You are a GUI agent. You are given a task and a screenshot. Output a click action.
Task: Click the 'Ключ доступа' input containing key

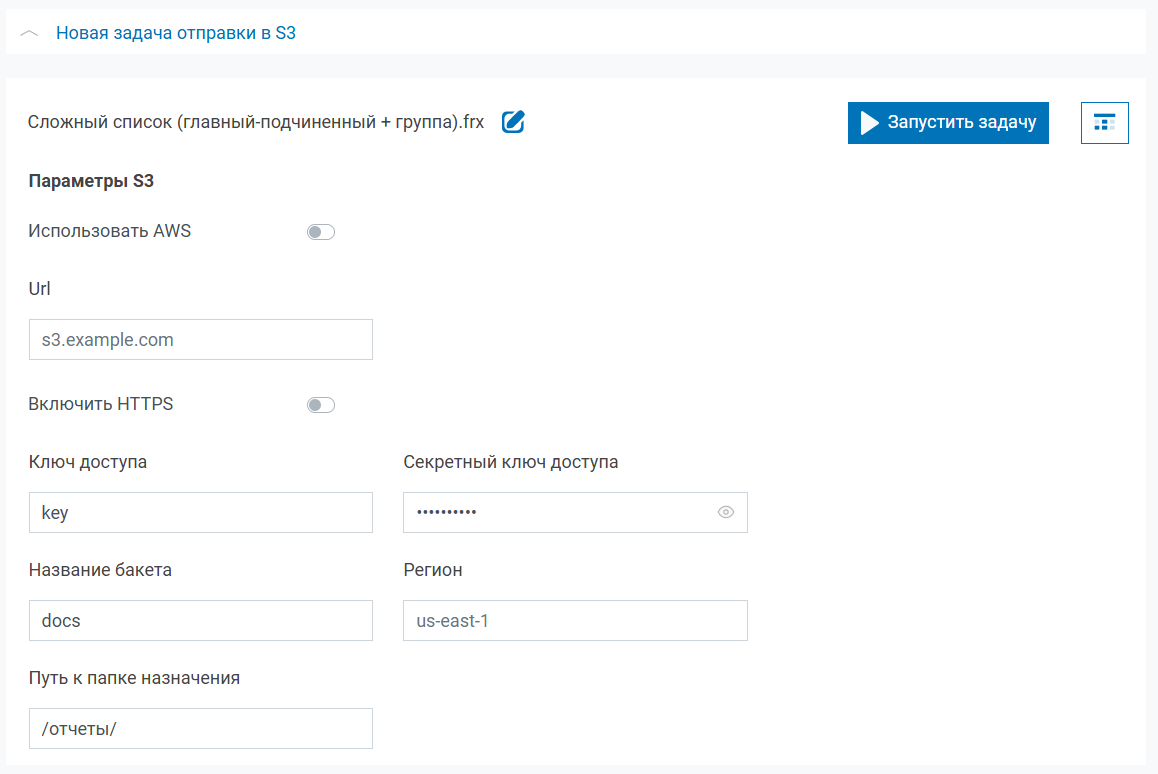coord(200,512)
